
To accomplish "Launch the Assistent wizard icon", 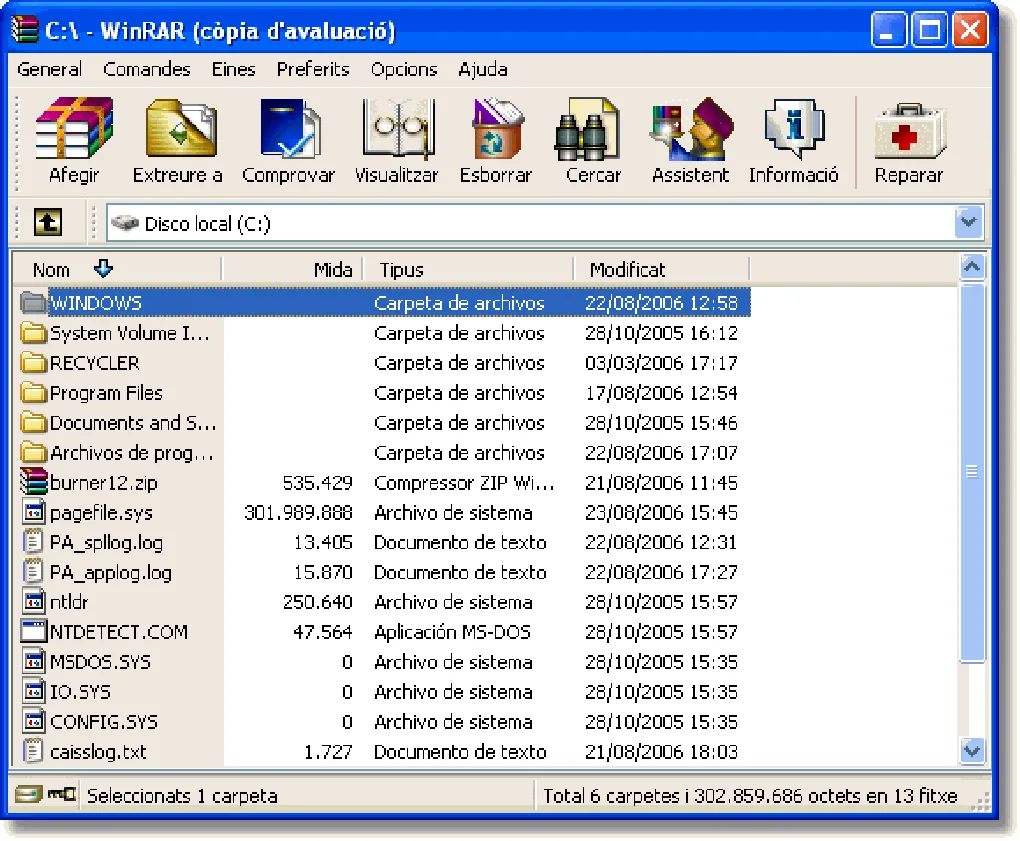I will pyautogui.click(x=691, y=128).
